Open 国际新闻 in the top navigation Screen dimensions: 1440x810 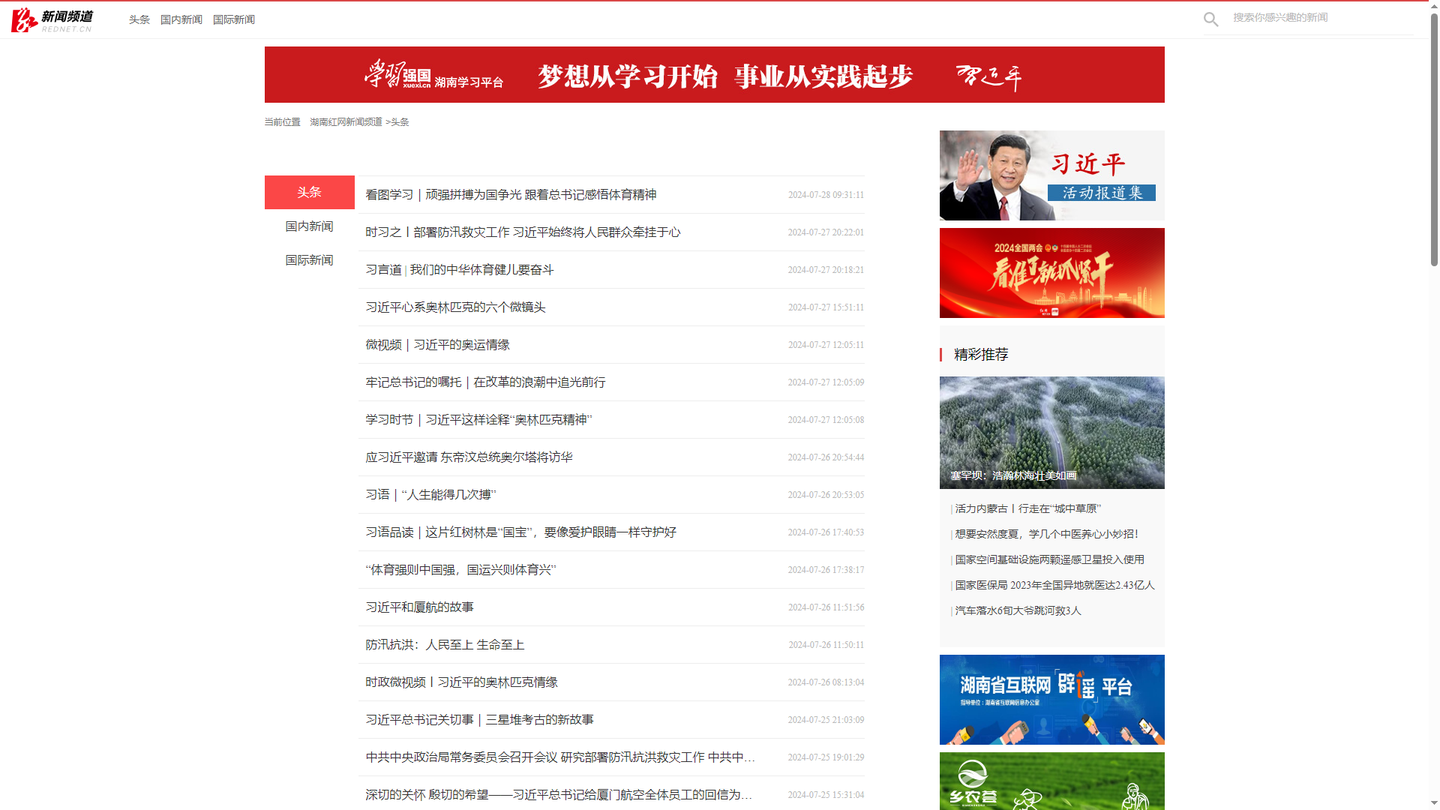pyautogui.click(x=234, y=20)
